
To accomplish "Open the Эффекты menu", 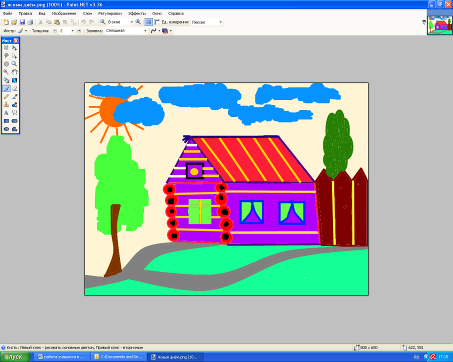I will tap(137, 13).
